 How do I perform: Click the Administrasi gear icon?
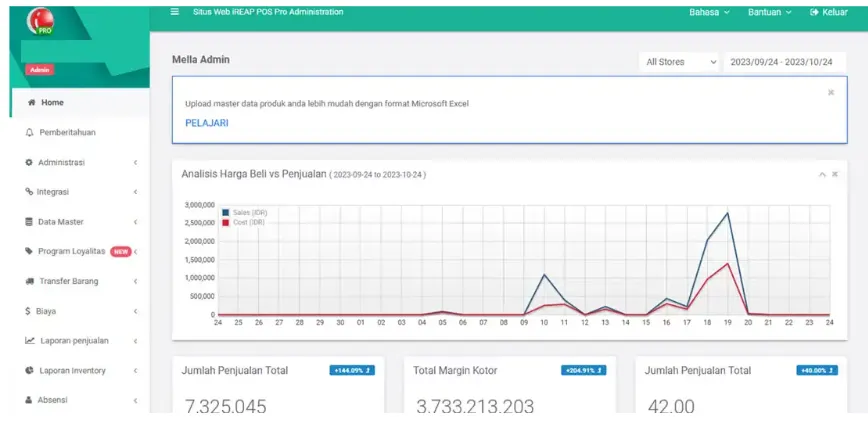point(29,162)
